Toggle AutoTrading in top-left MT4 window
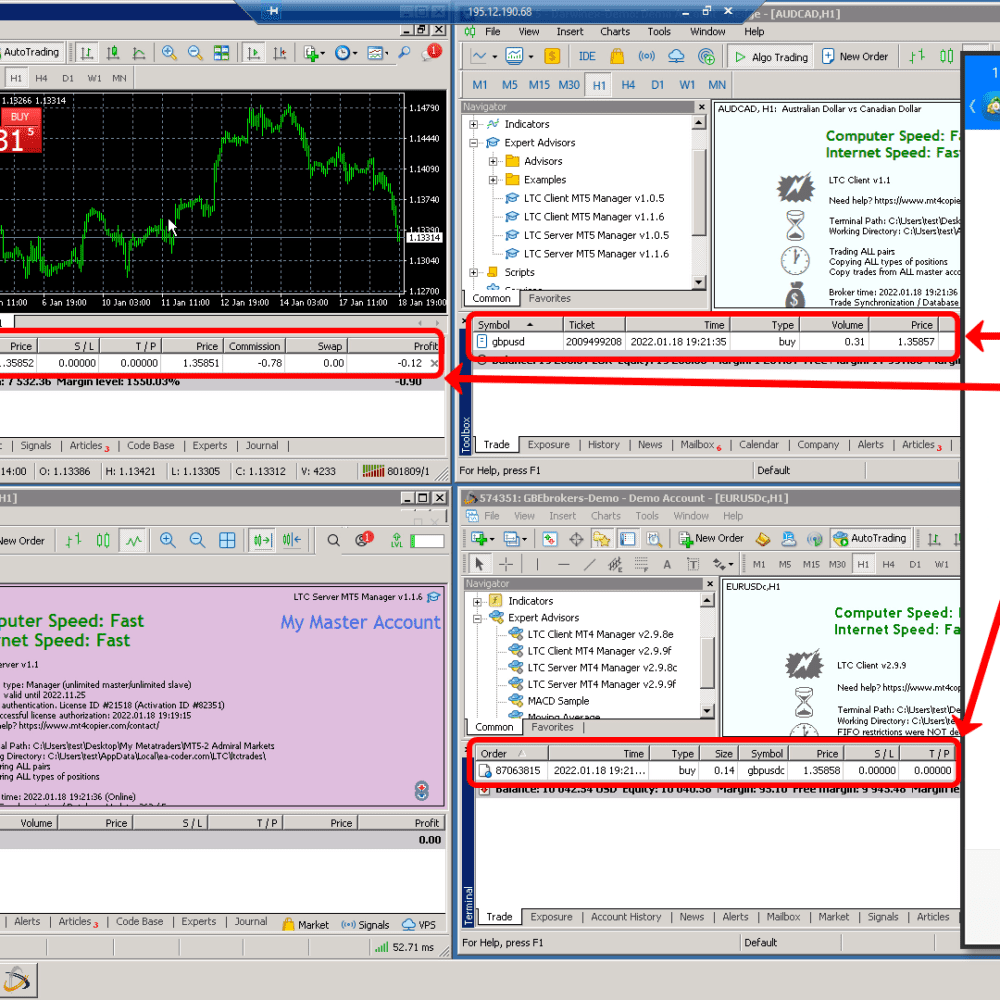Image resolution: width=1000 pixels, height=1000 pixels. click(31, 52)
